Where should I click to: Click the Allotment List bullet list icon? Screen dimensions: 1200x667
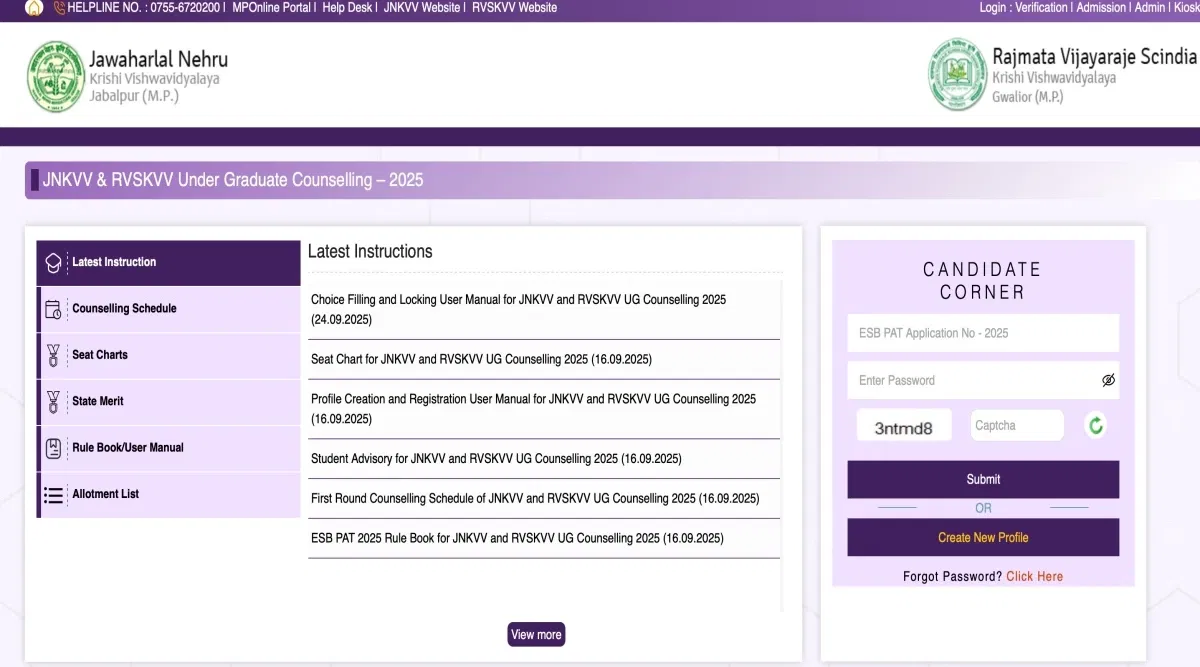54,494
